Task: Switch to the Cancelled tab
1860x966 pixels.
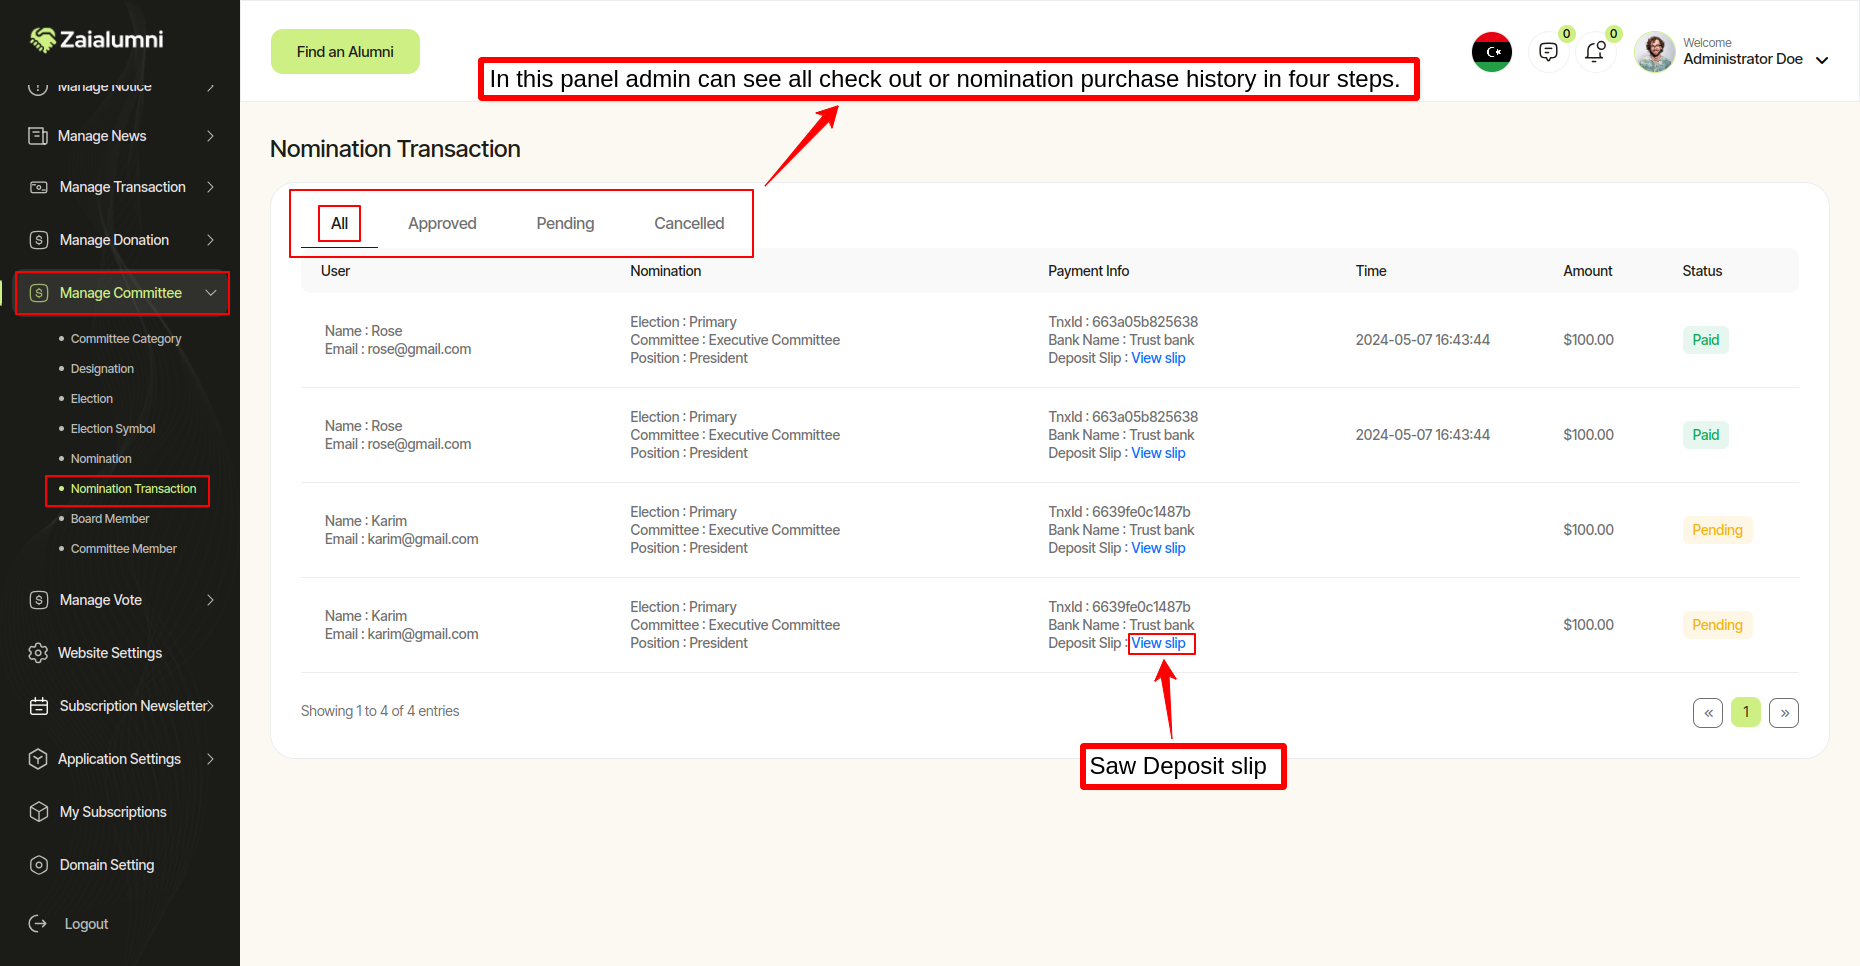Action: (689, 224)
